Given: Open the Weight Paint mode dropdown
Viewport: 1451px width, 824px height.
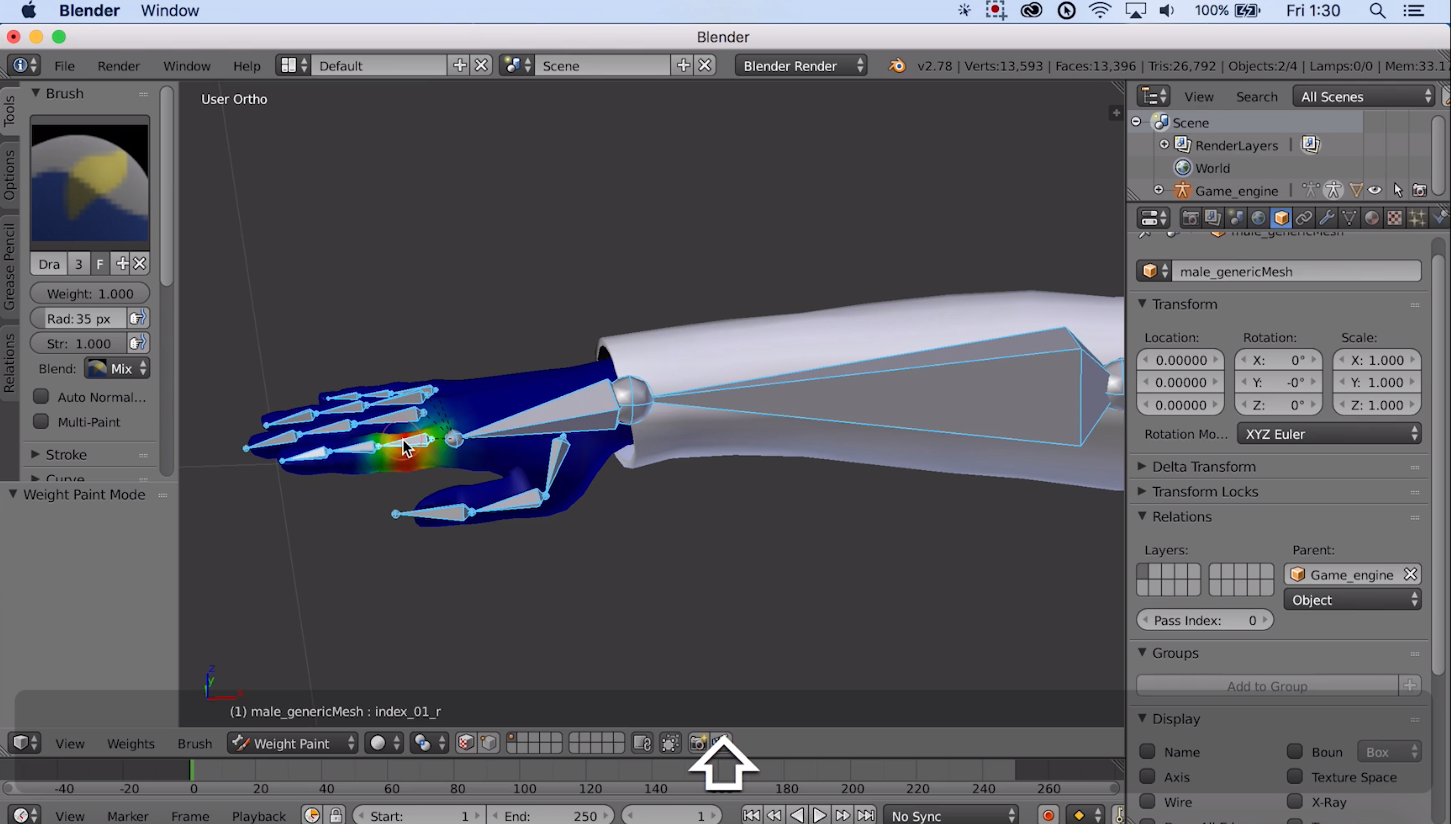Looking at the screenshot, I should point(292,743).
